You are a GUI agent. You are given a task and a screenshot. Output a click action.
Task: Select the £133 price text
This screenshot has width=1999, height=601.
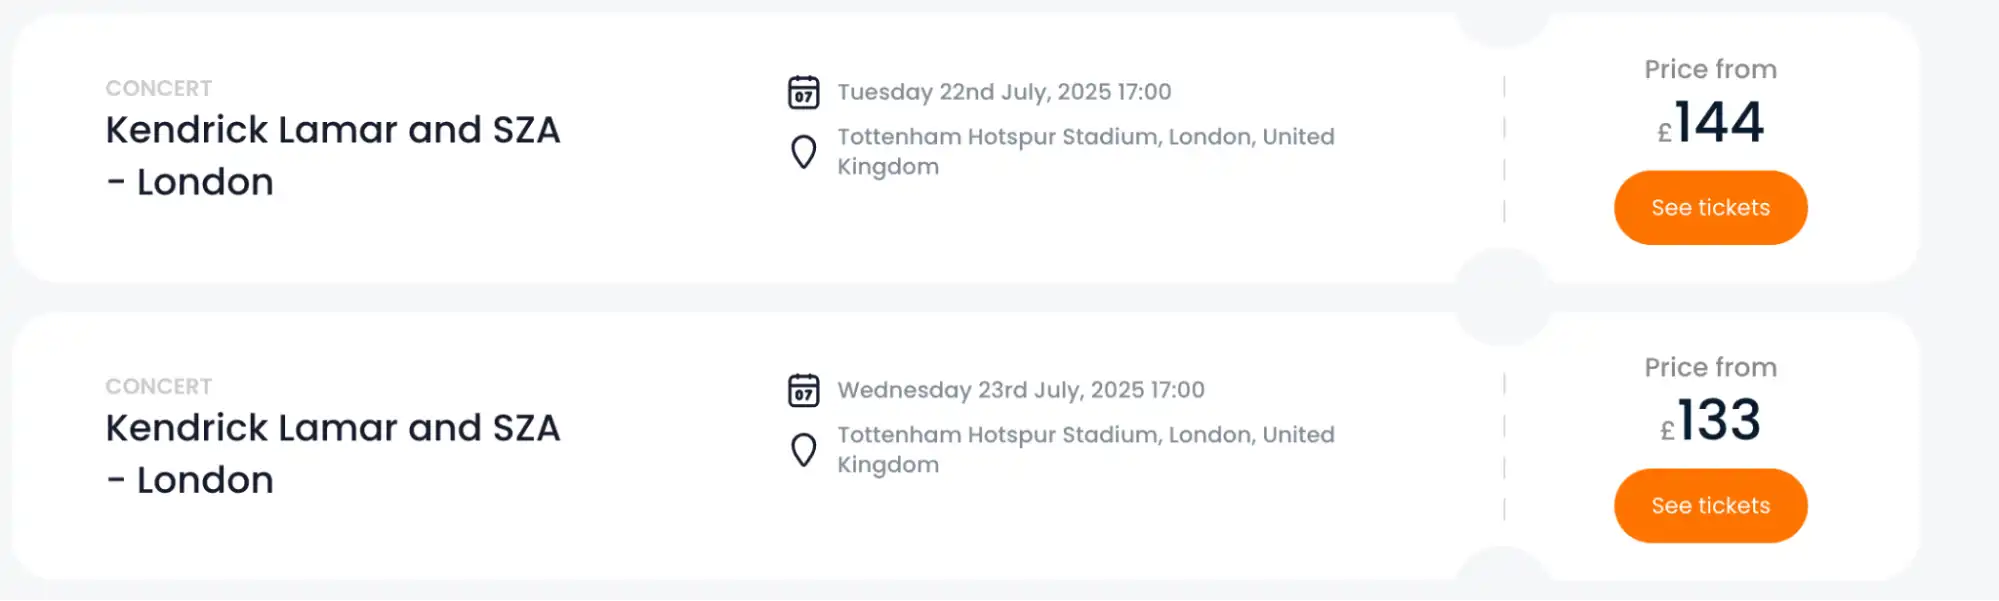pyautogui.click(x=1710, y=420)
